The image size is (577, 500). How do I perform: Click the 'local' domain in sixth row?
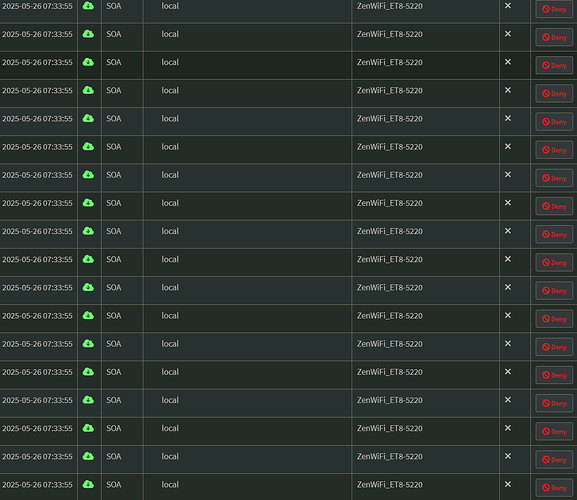[170, 146]
